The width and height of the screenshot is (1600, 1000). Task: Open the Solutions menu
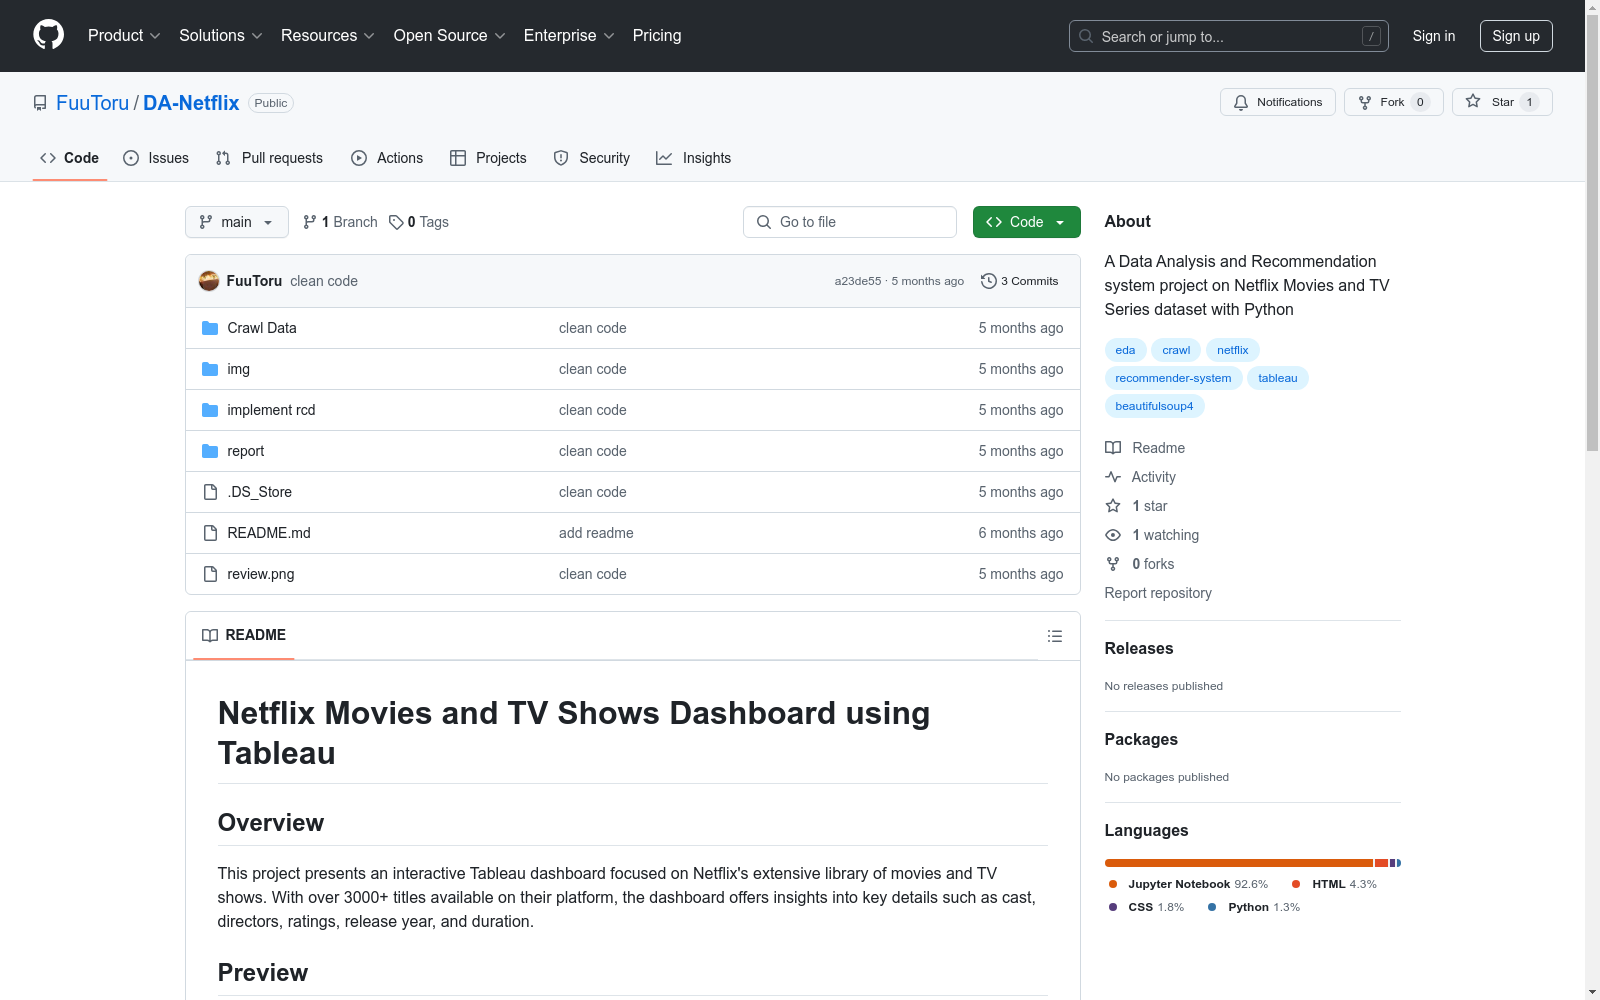[x=221, y=36]
